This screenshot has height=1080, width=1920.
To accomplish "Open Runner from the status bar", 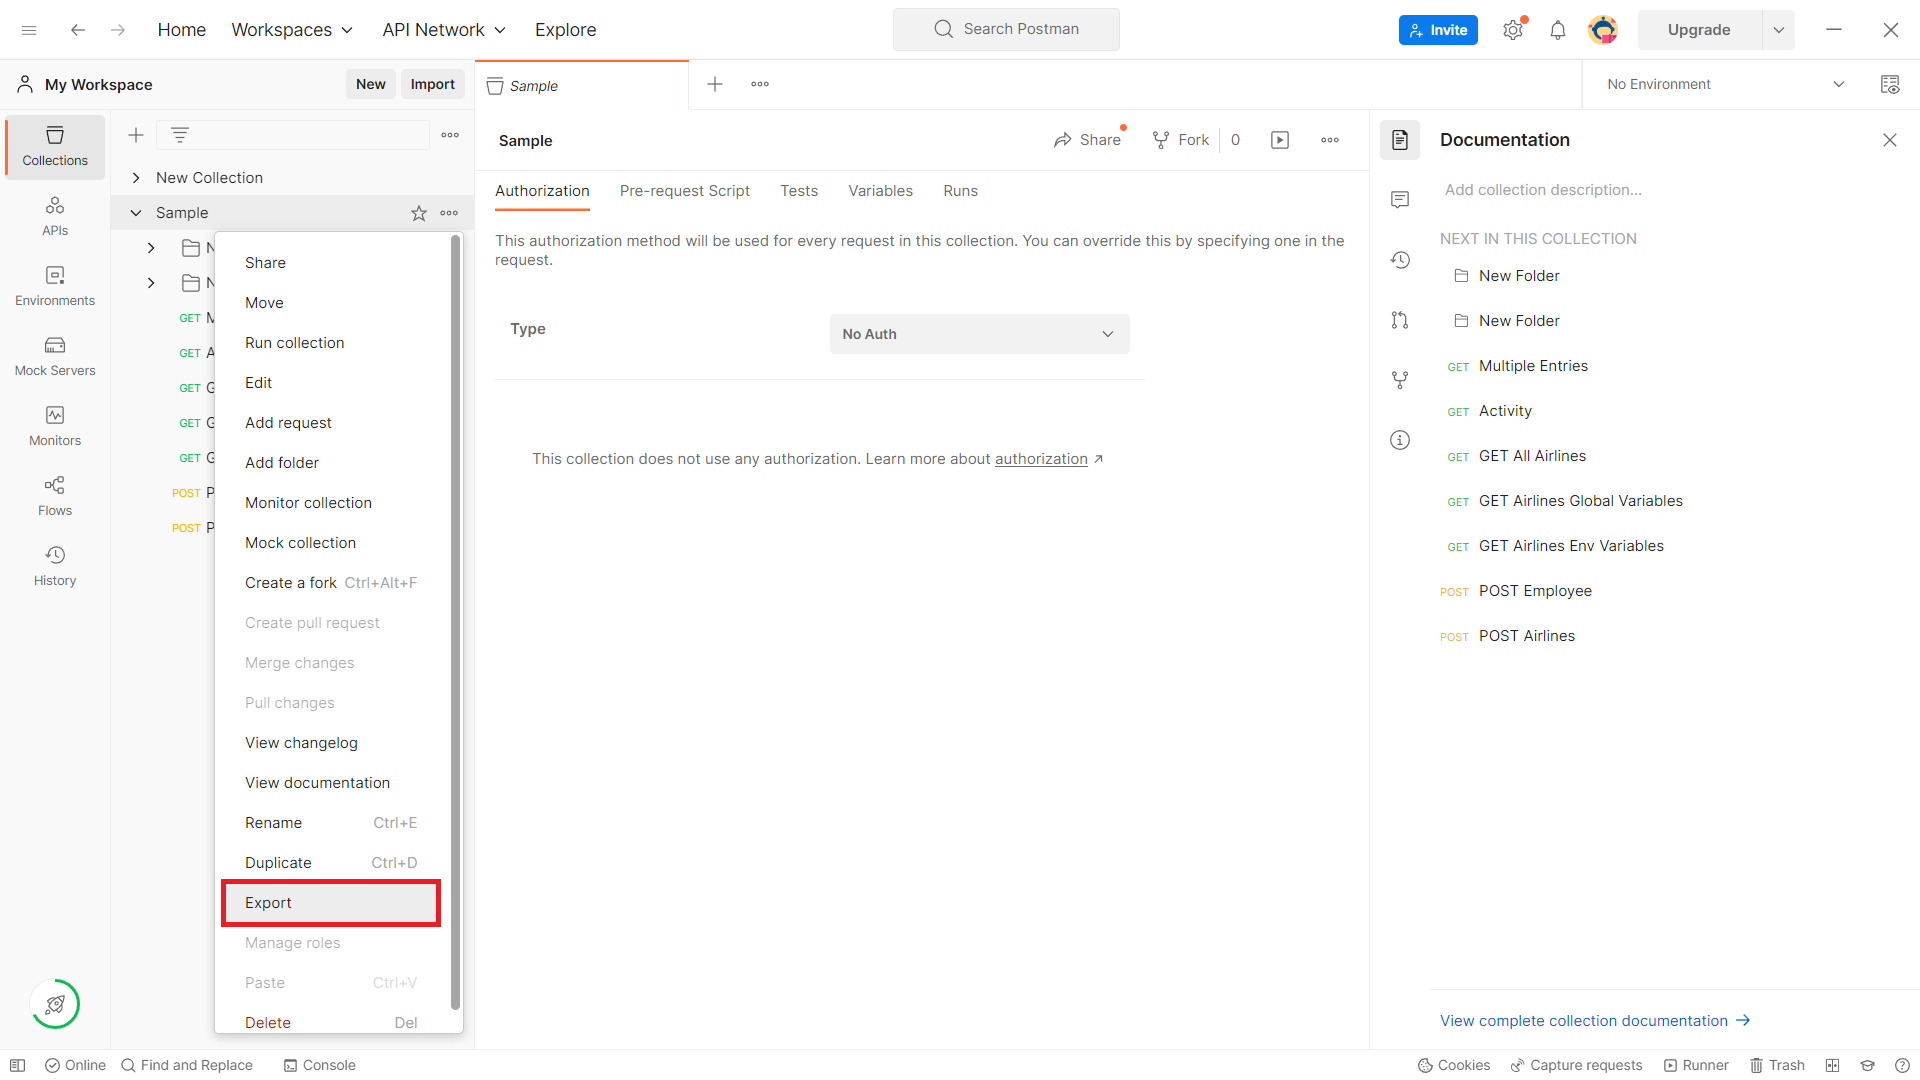I will click(x=1696, y=1065).
